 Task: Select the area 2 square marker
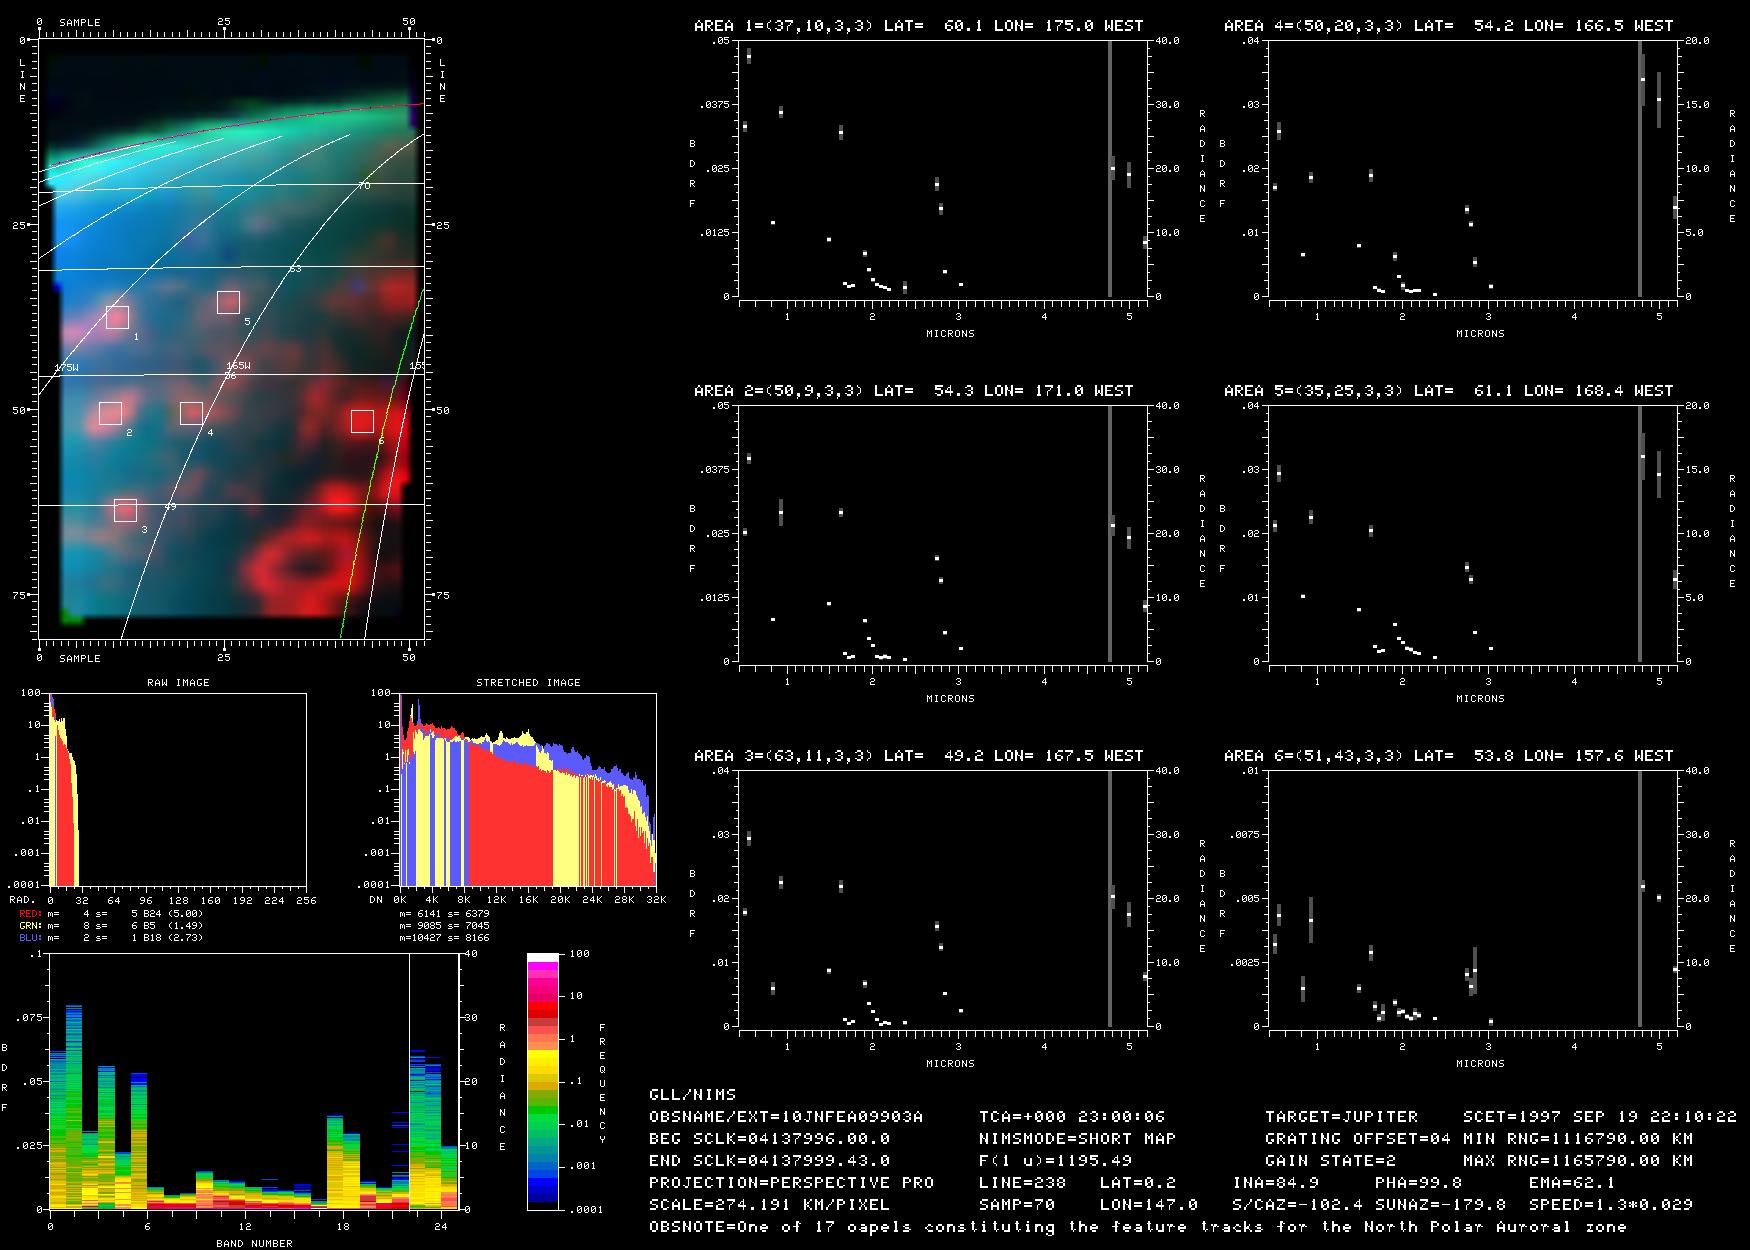(x=110, y=413)
